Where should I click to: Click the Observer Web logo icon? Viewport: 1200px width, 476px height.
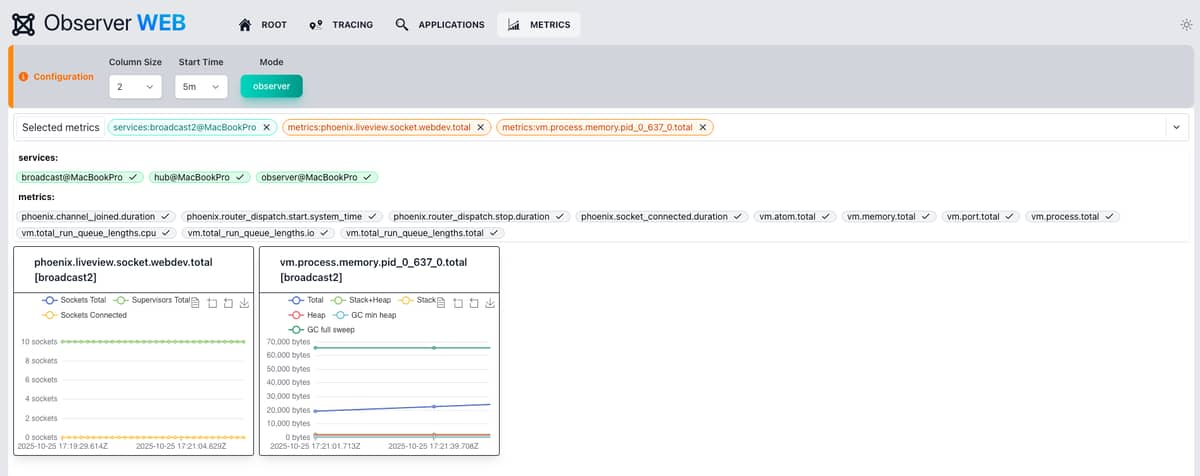coord(22,24)
